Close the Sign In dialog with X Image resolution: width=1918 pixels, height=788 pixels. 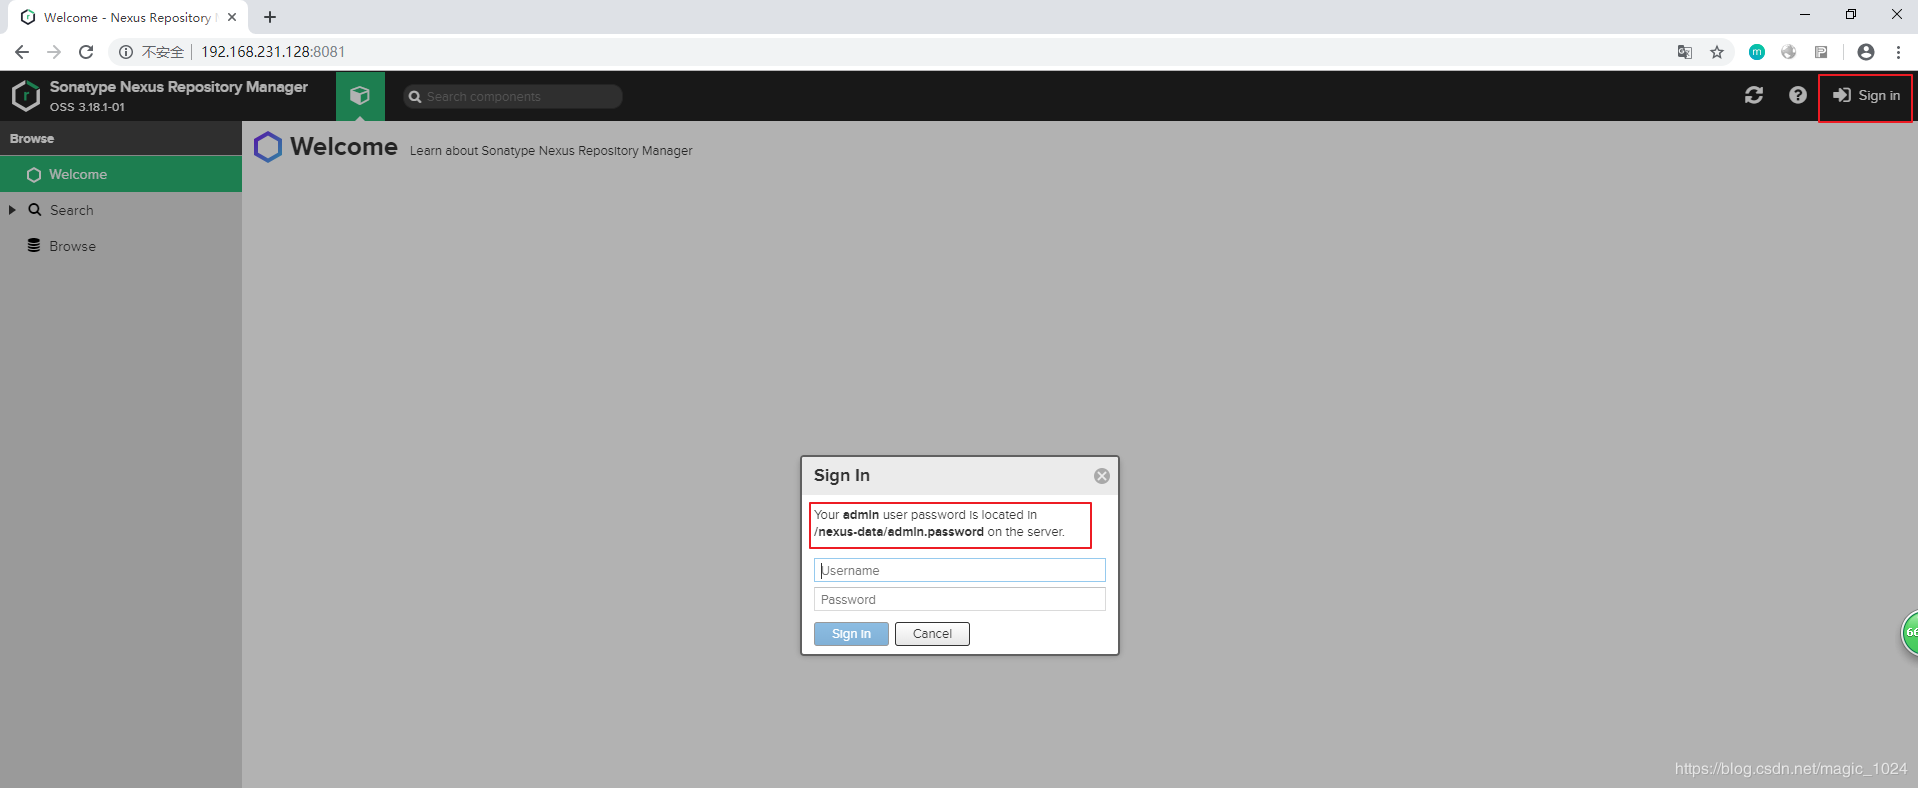[1102, 476]
